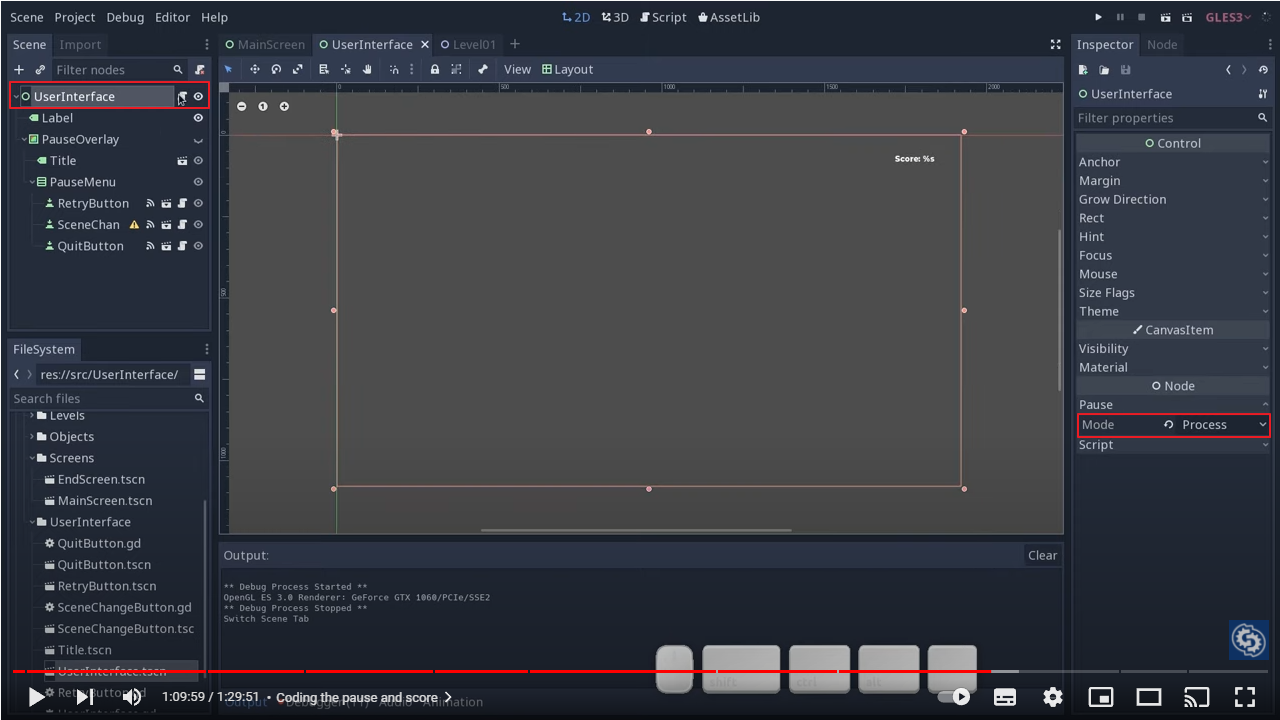Screen dimensions: 1280x720
Task: Switch to 3D workspace
Action: point(615,17)
